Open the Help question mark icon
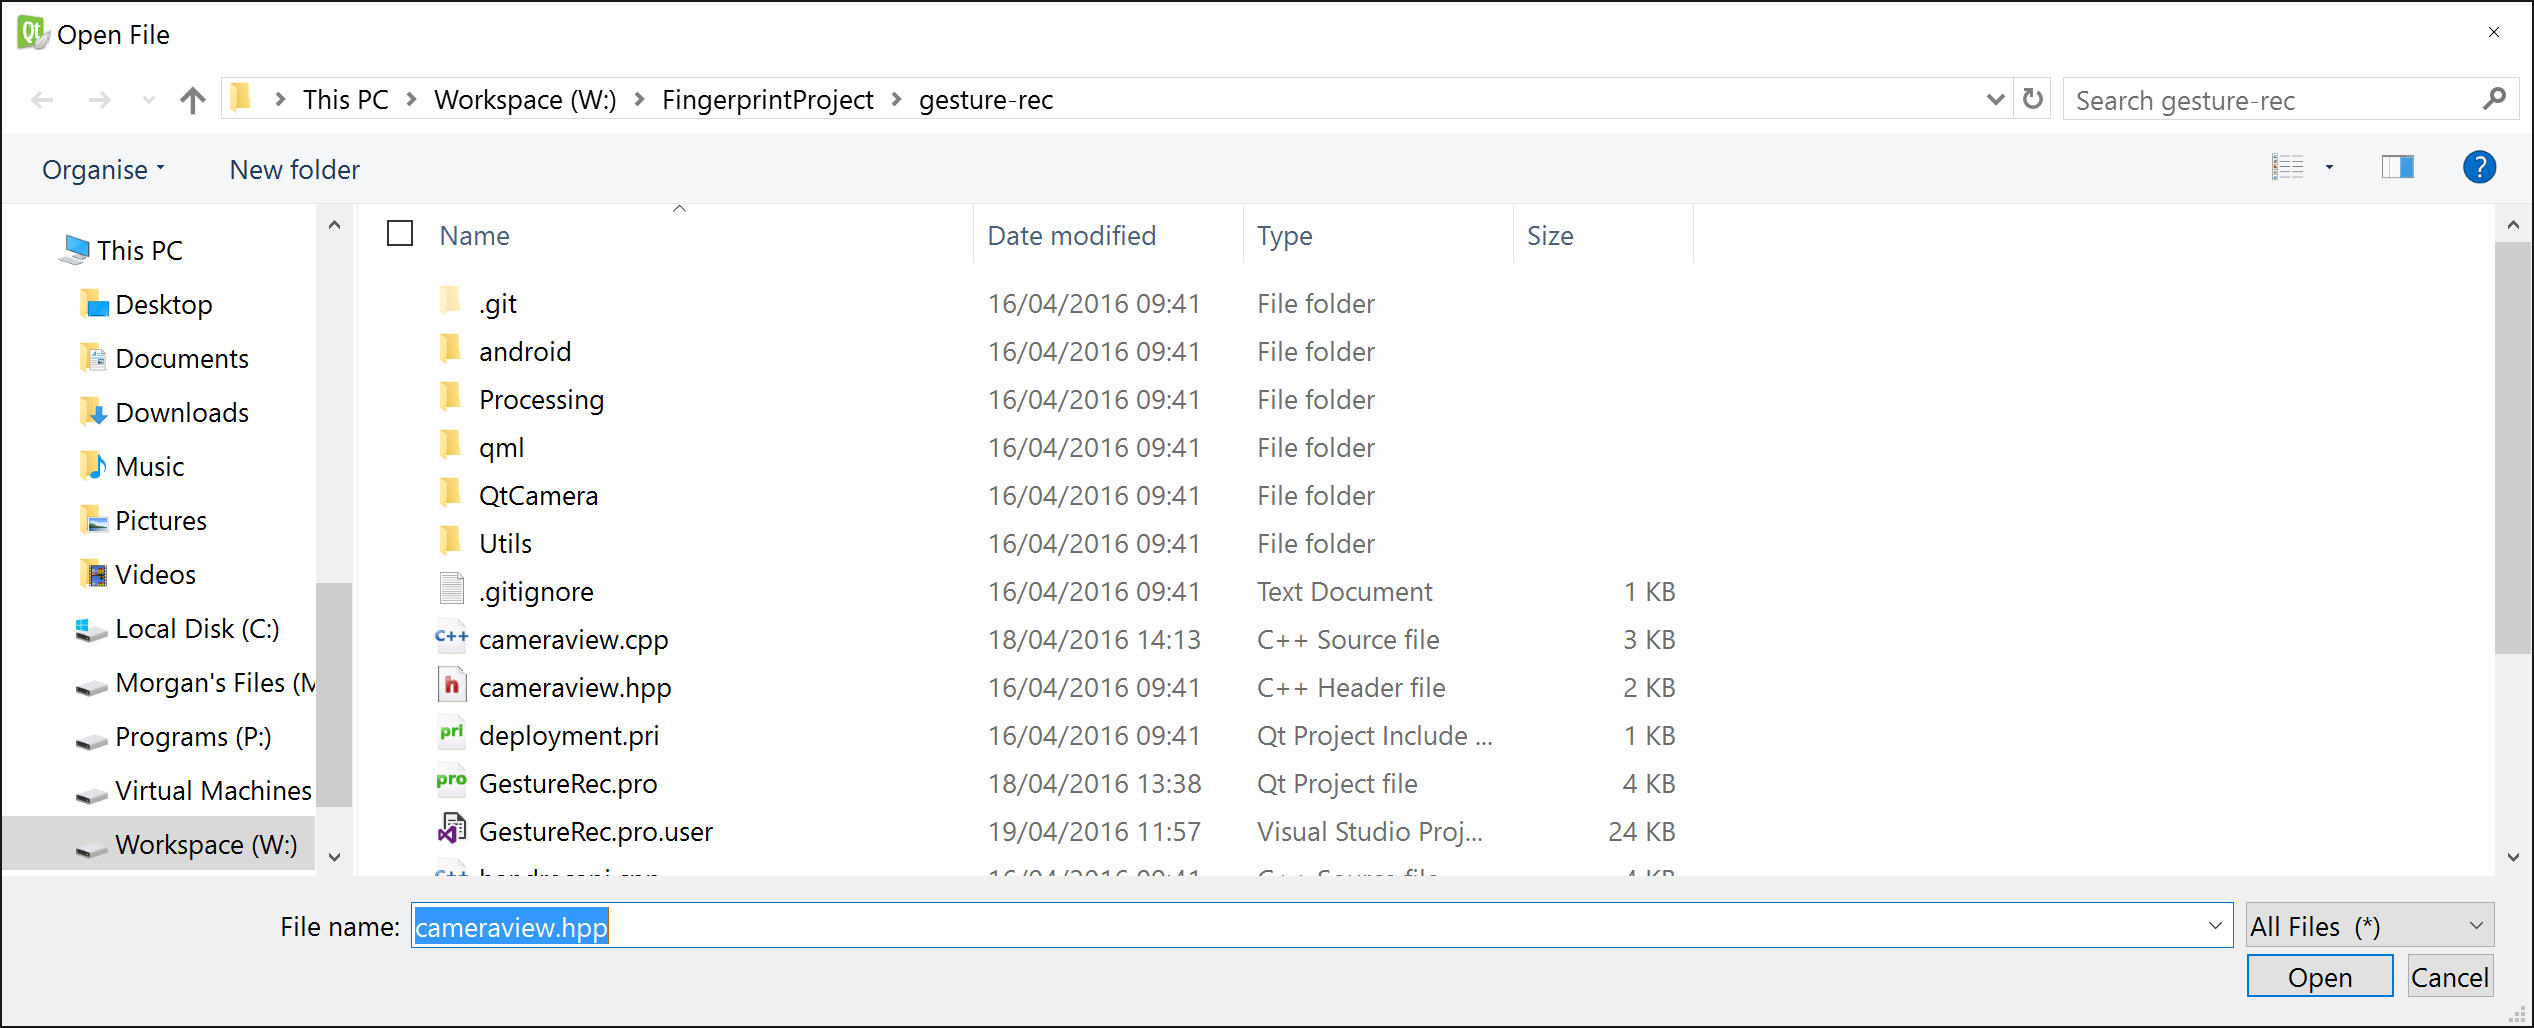2534x1028 pixels. (x=2478, y=168)
